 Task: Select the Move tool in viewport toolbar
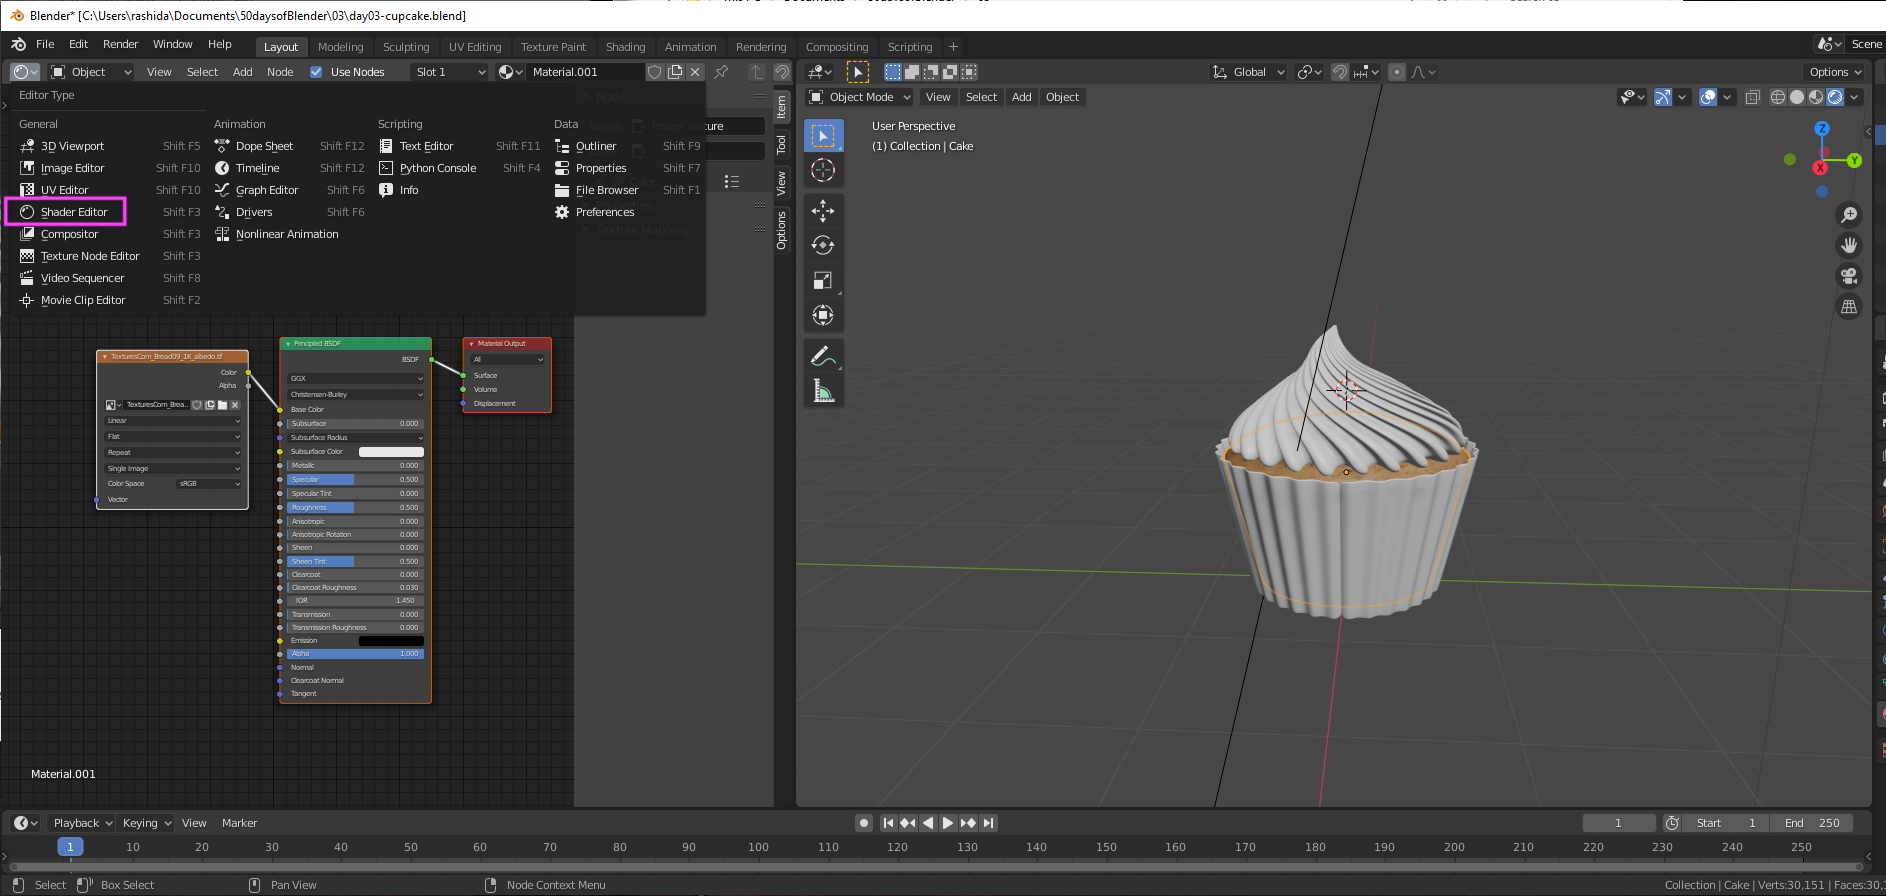coord(823,210)
